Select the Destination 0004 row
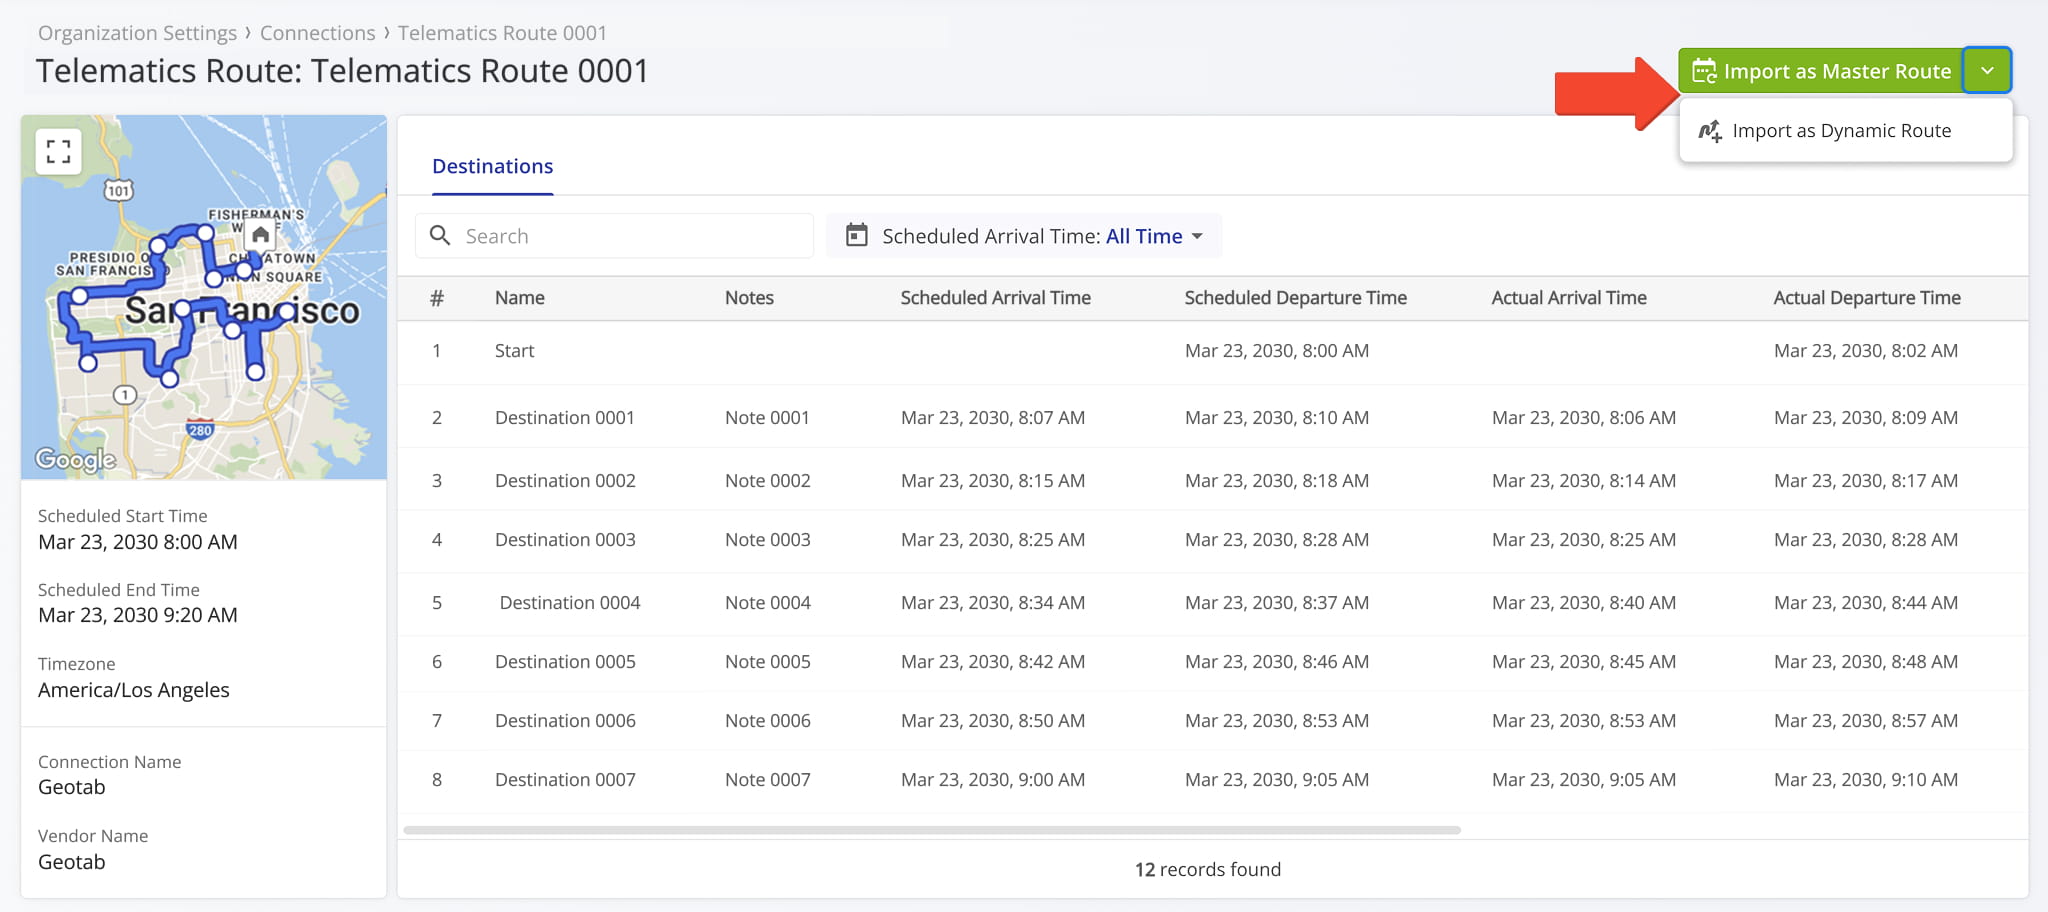Viewport: 2048px width, 912px height. 569,603
